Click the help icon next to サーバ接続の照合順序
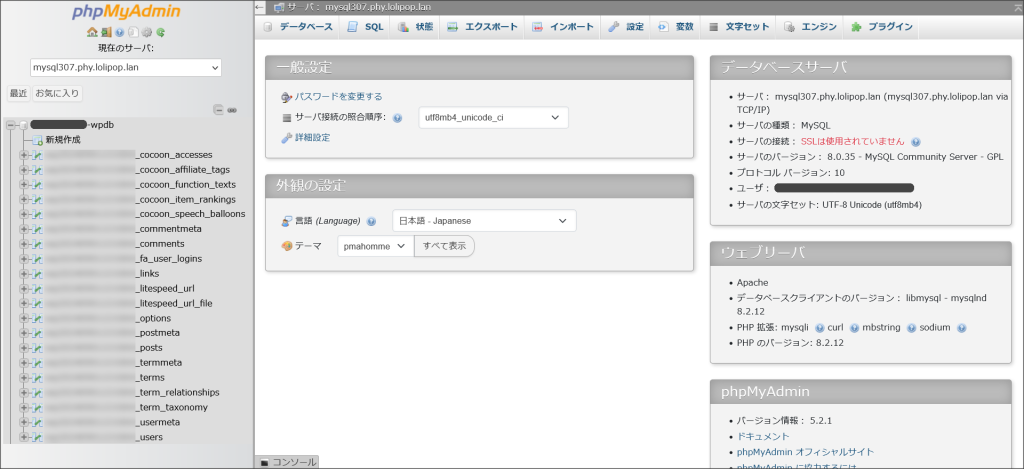The height and width of the screenshot is (469, 1024). tap(397, 118)
